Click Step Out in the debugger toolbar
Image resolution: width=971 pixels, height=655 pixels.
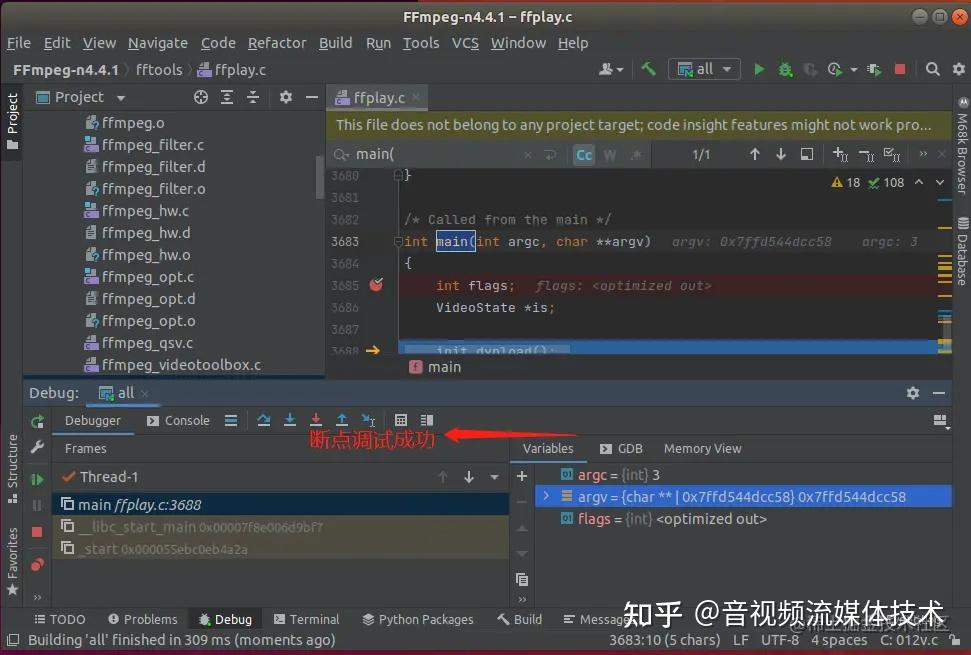[342, 420]
